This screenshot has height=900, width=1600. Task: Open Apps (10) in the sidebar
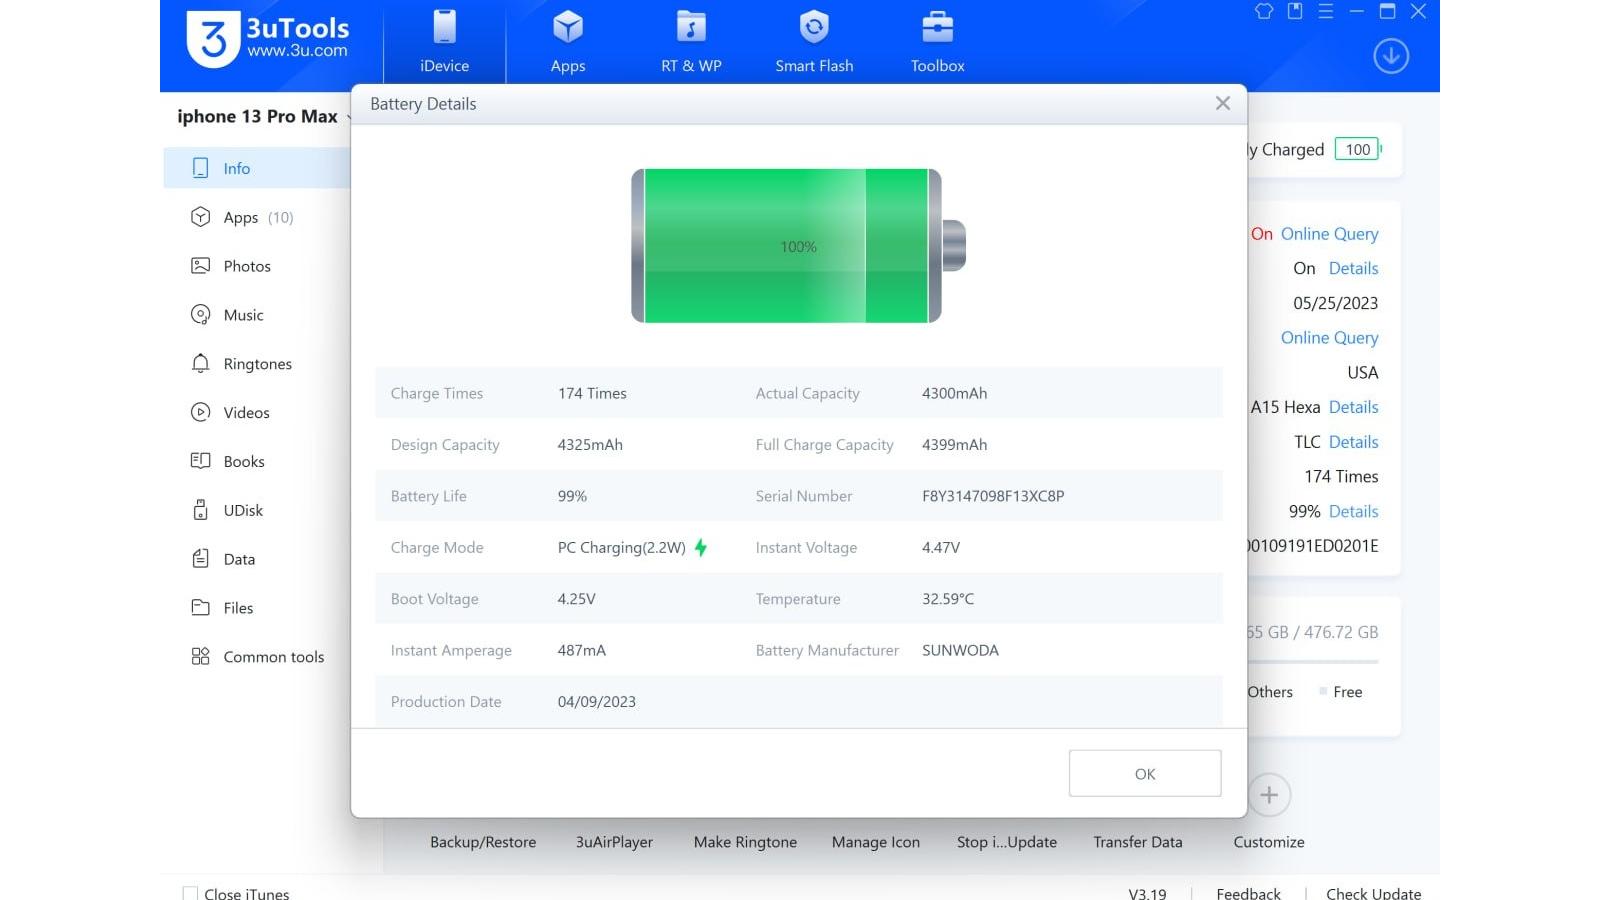click(x=257, y=217)
